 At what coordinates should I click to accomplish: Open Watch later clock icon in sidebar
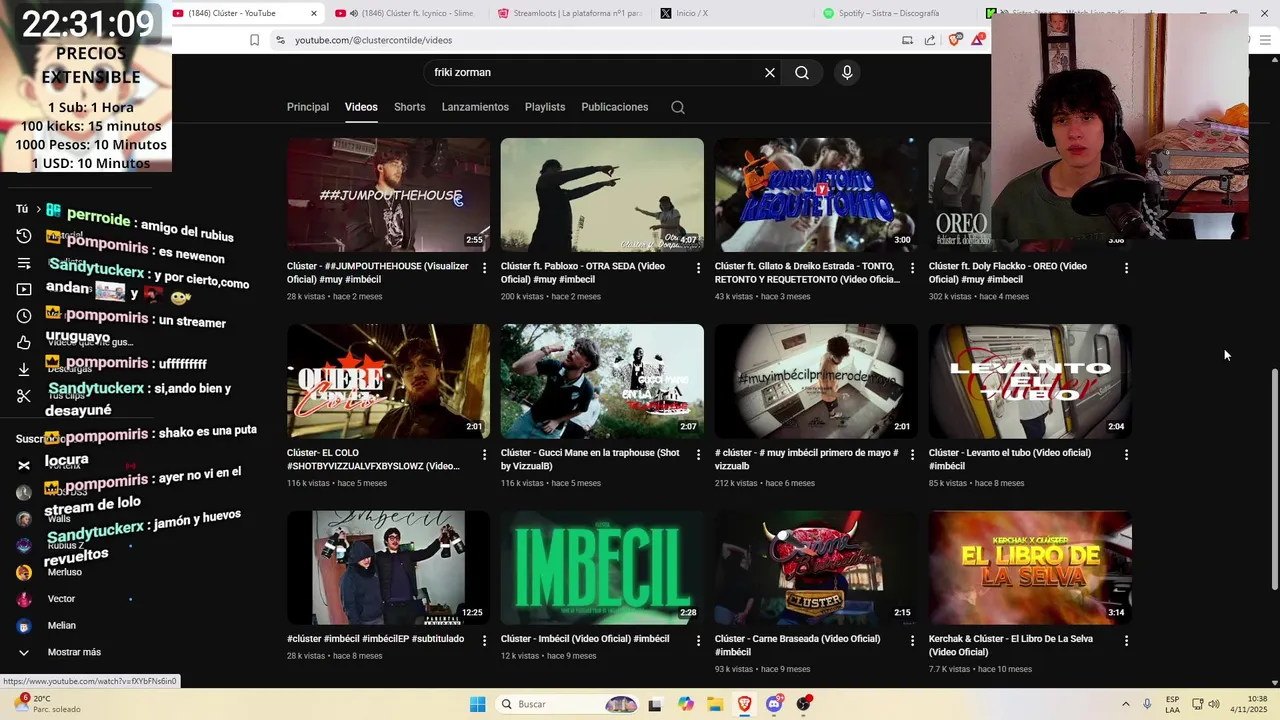click(24, 316)
